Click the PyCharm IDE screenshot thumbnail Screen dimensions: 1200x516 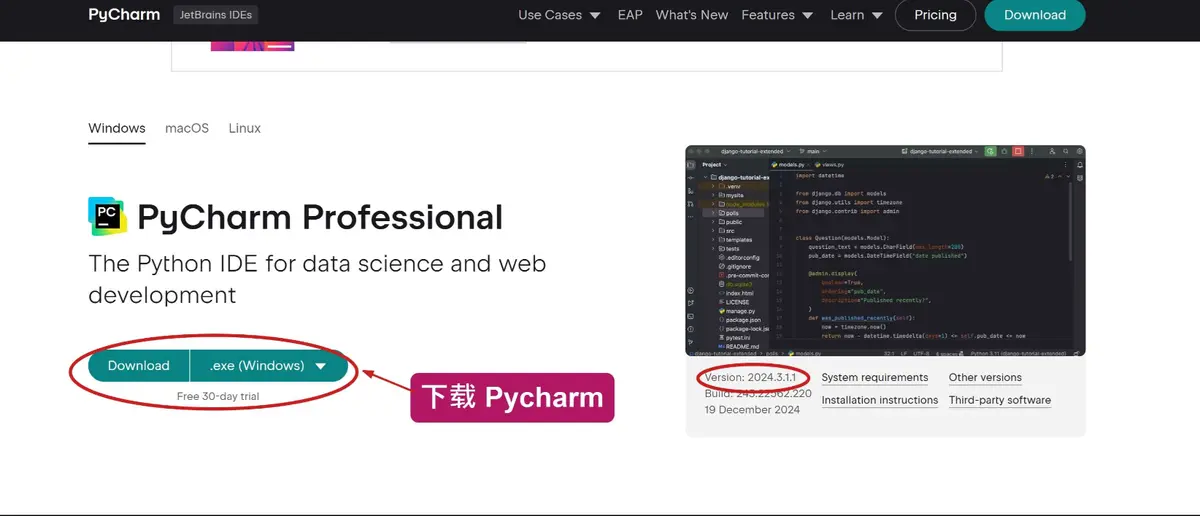885,251
